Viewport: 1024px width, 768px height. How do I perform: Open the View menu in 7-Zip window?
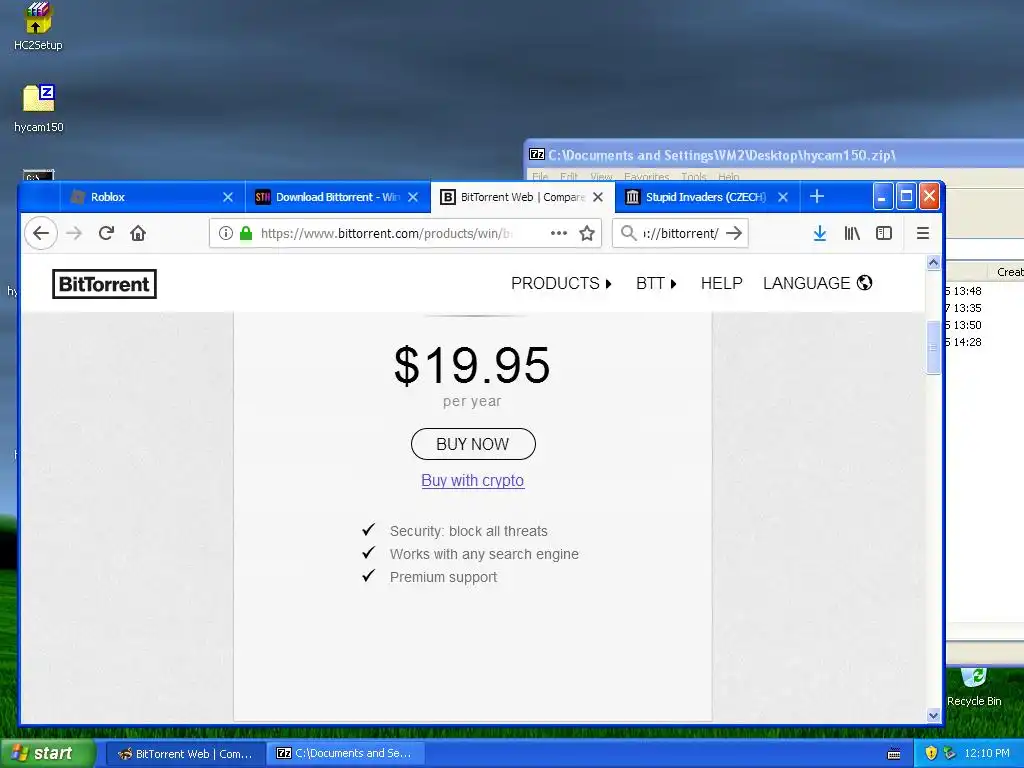point(601,177)
